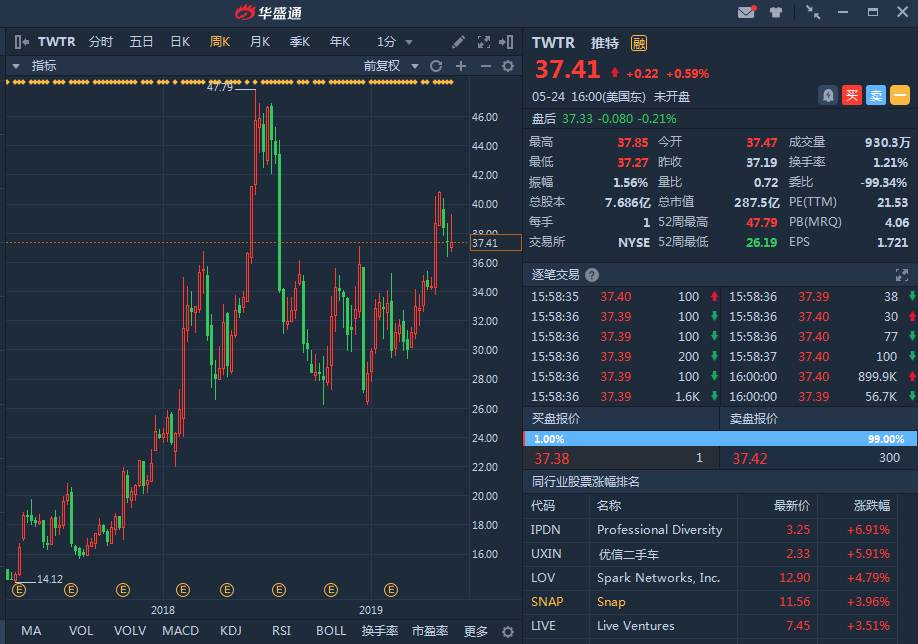Click the ask price 37.42
918x644 pixels.
pos(749,459)
